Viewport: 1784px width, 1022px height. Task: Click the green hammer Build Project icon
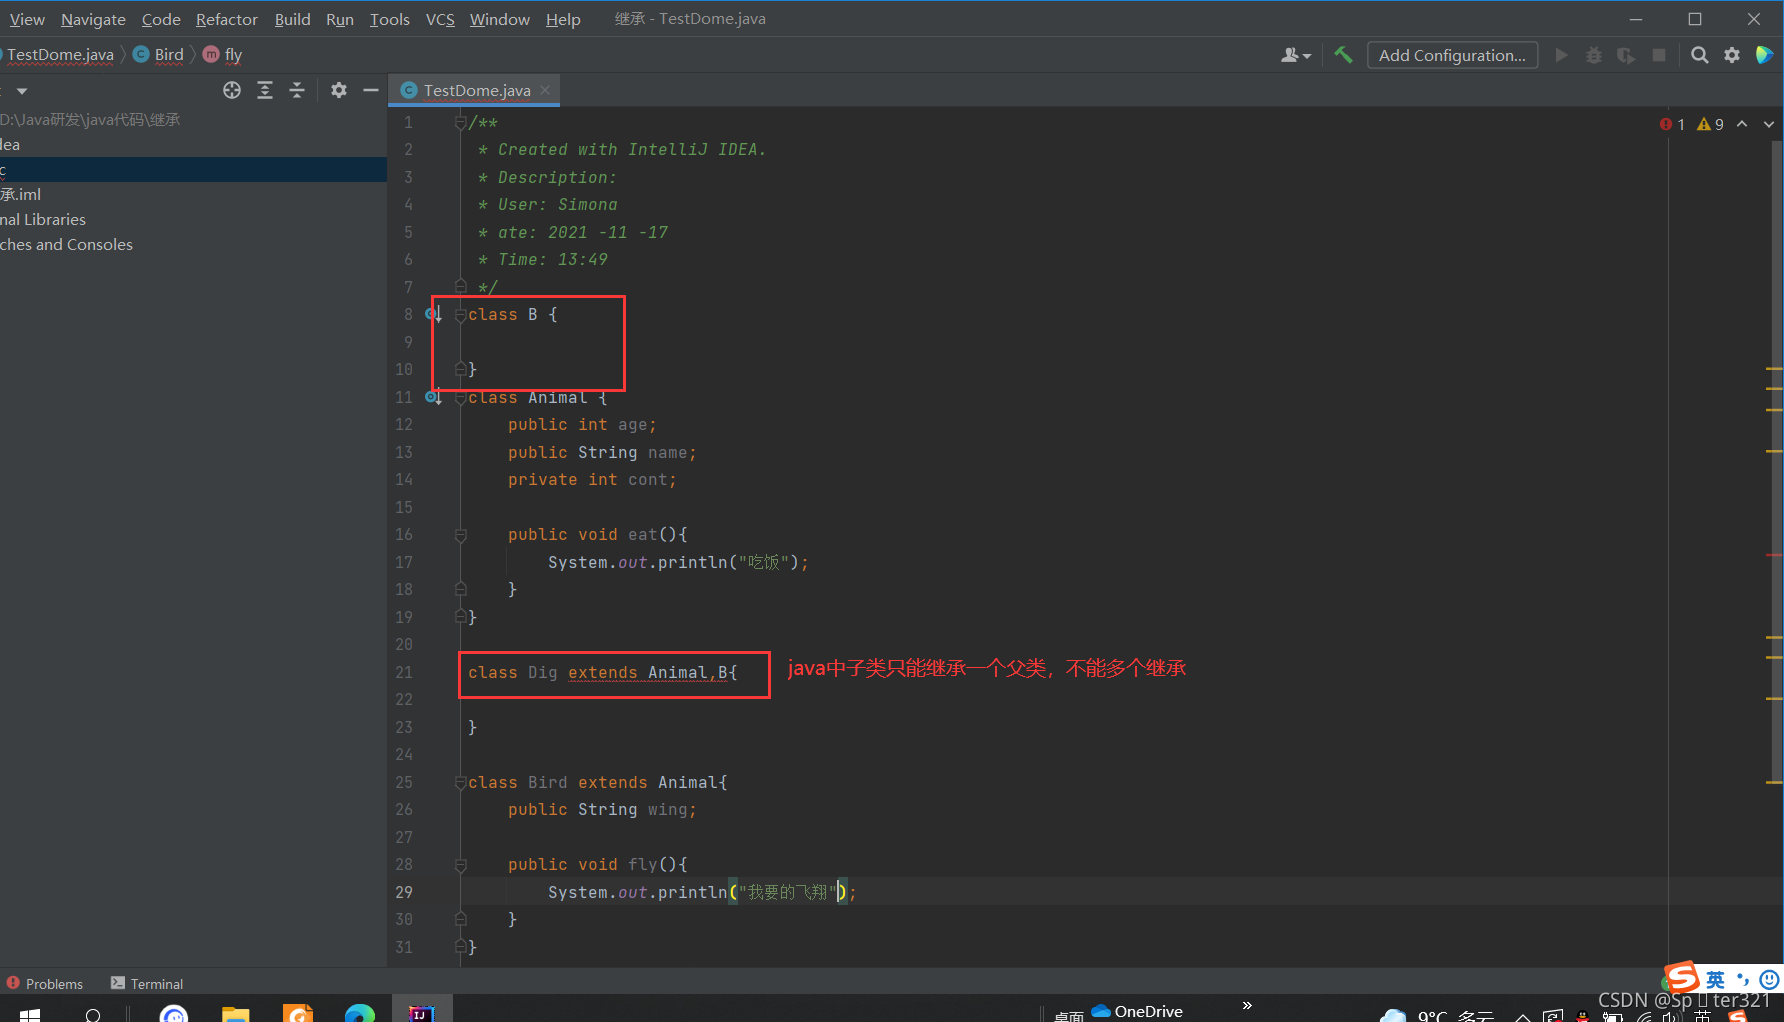coord(1343,55)
